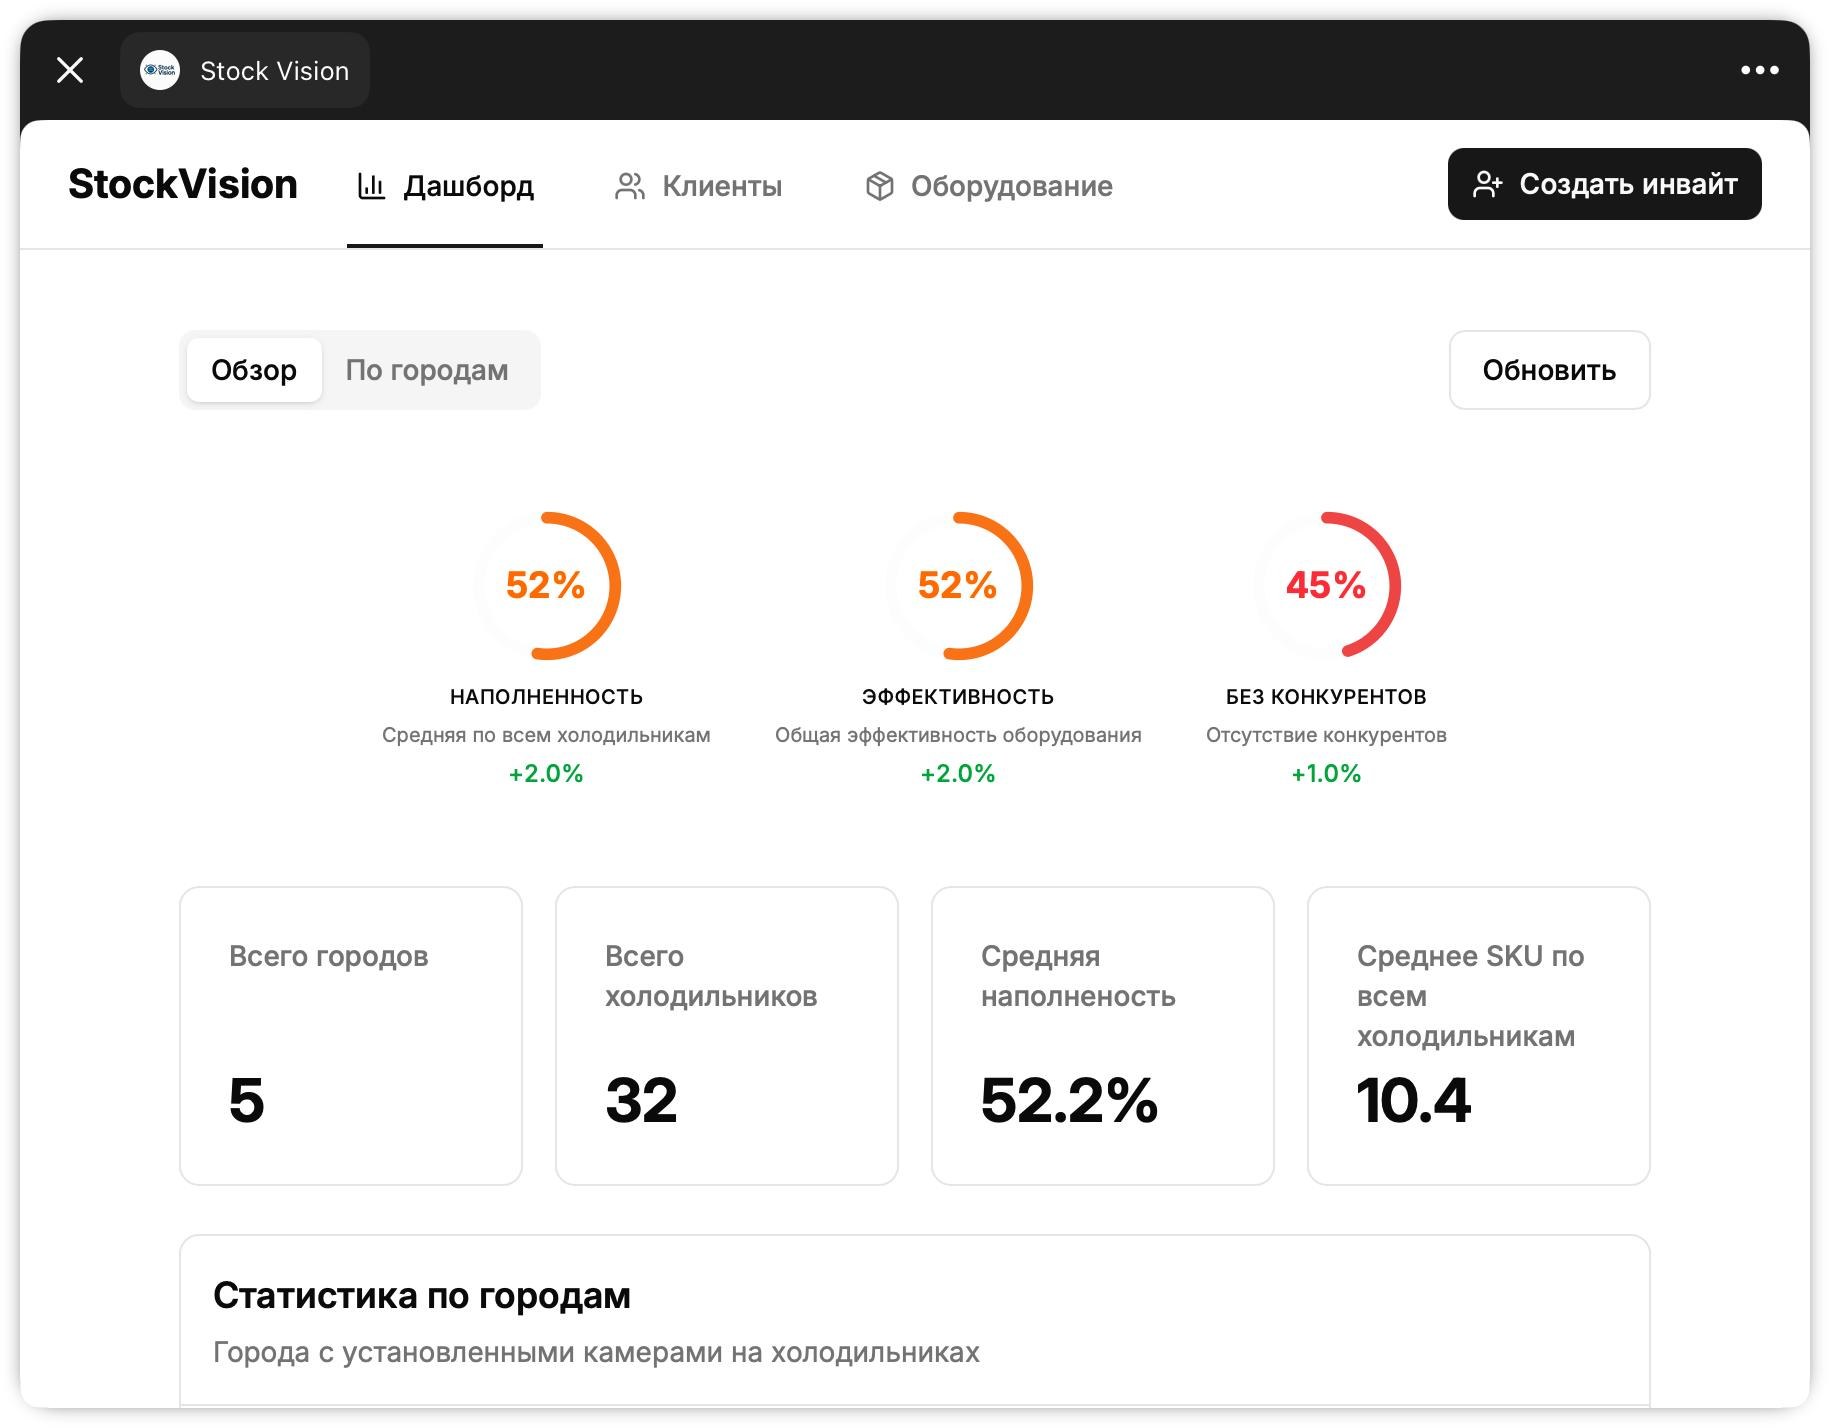Click text Отсутствие конкурентов

coord(1326,735)
